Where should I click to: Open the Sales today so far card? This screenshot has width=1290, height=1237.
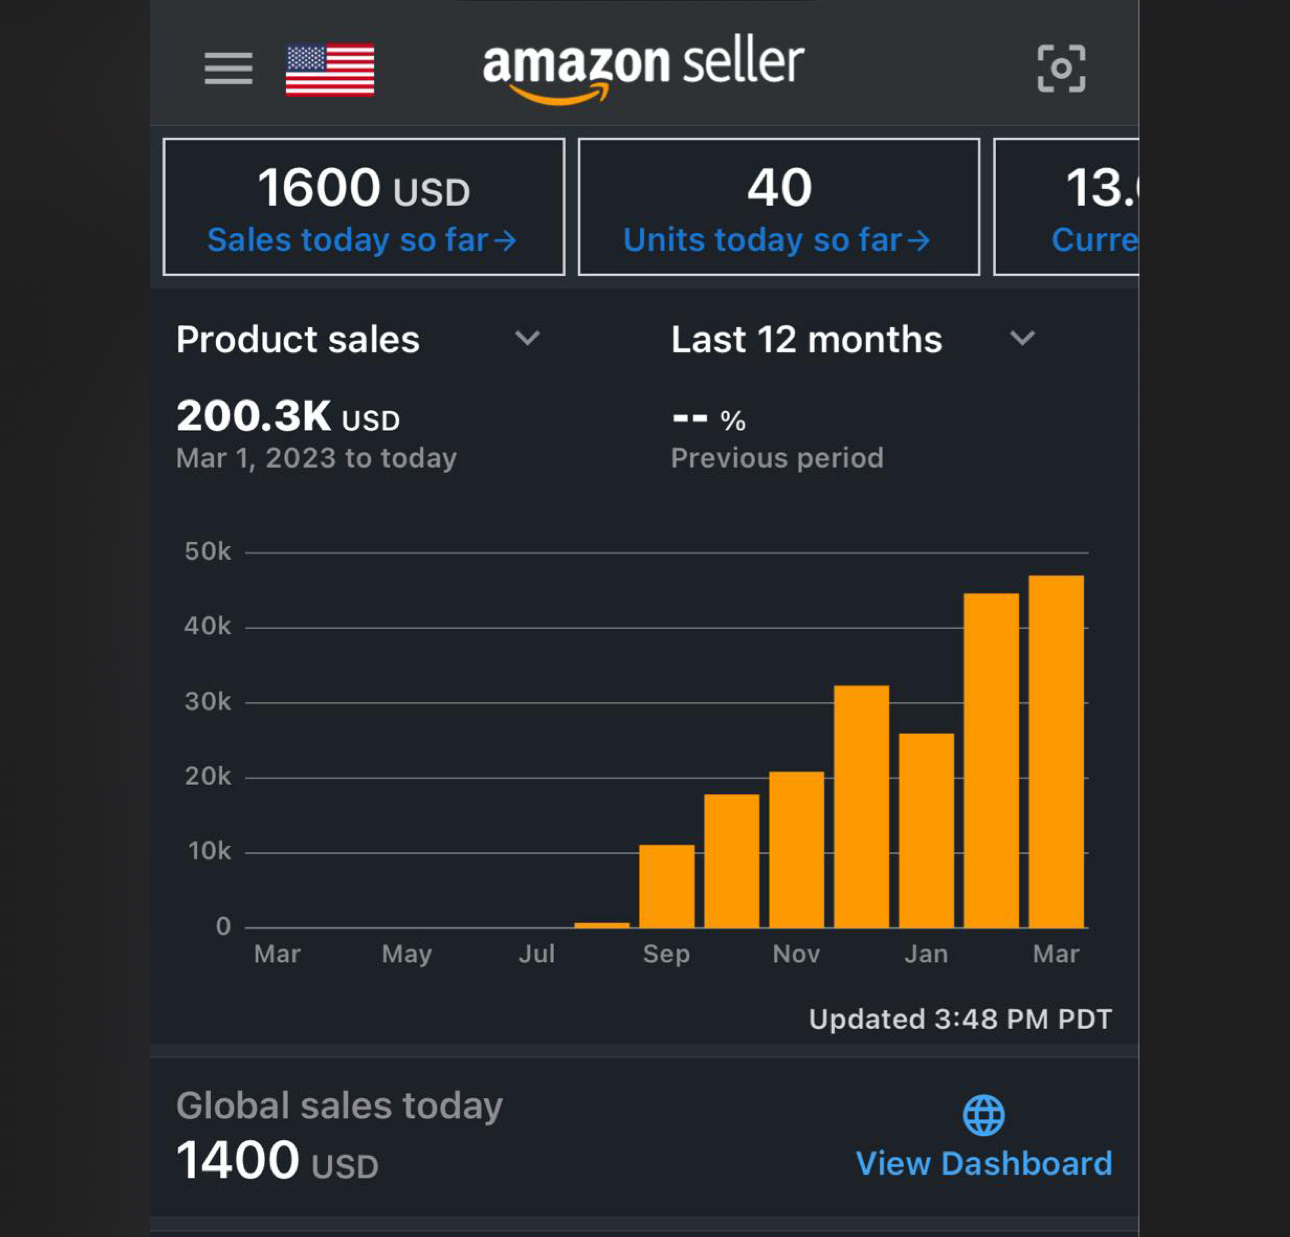(x=364, y=207)
